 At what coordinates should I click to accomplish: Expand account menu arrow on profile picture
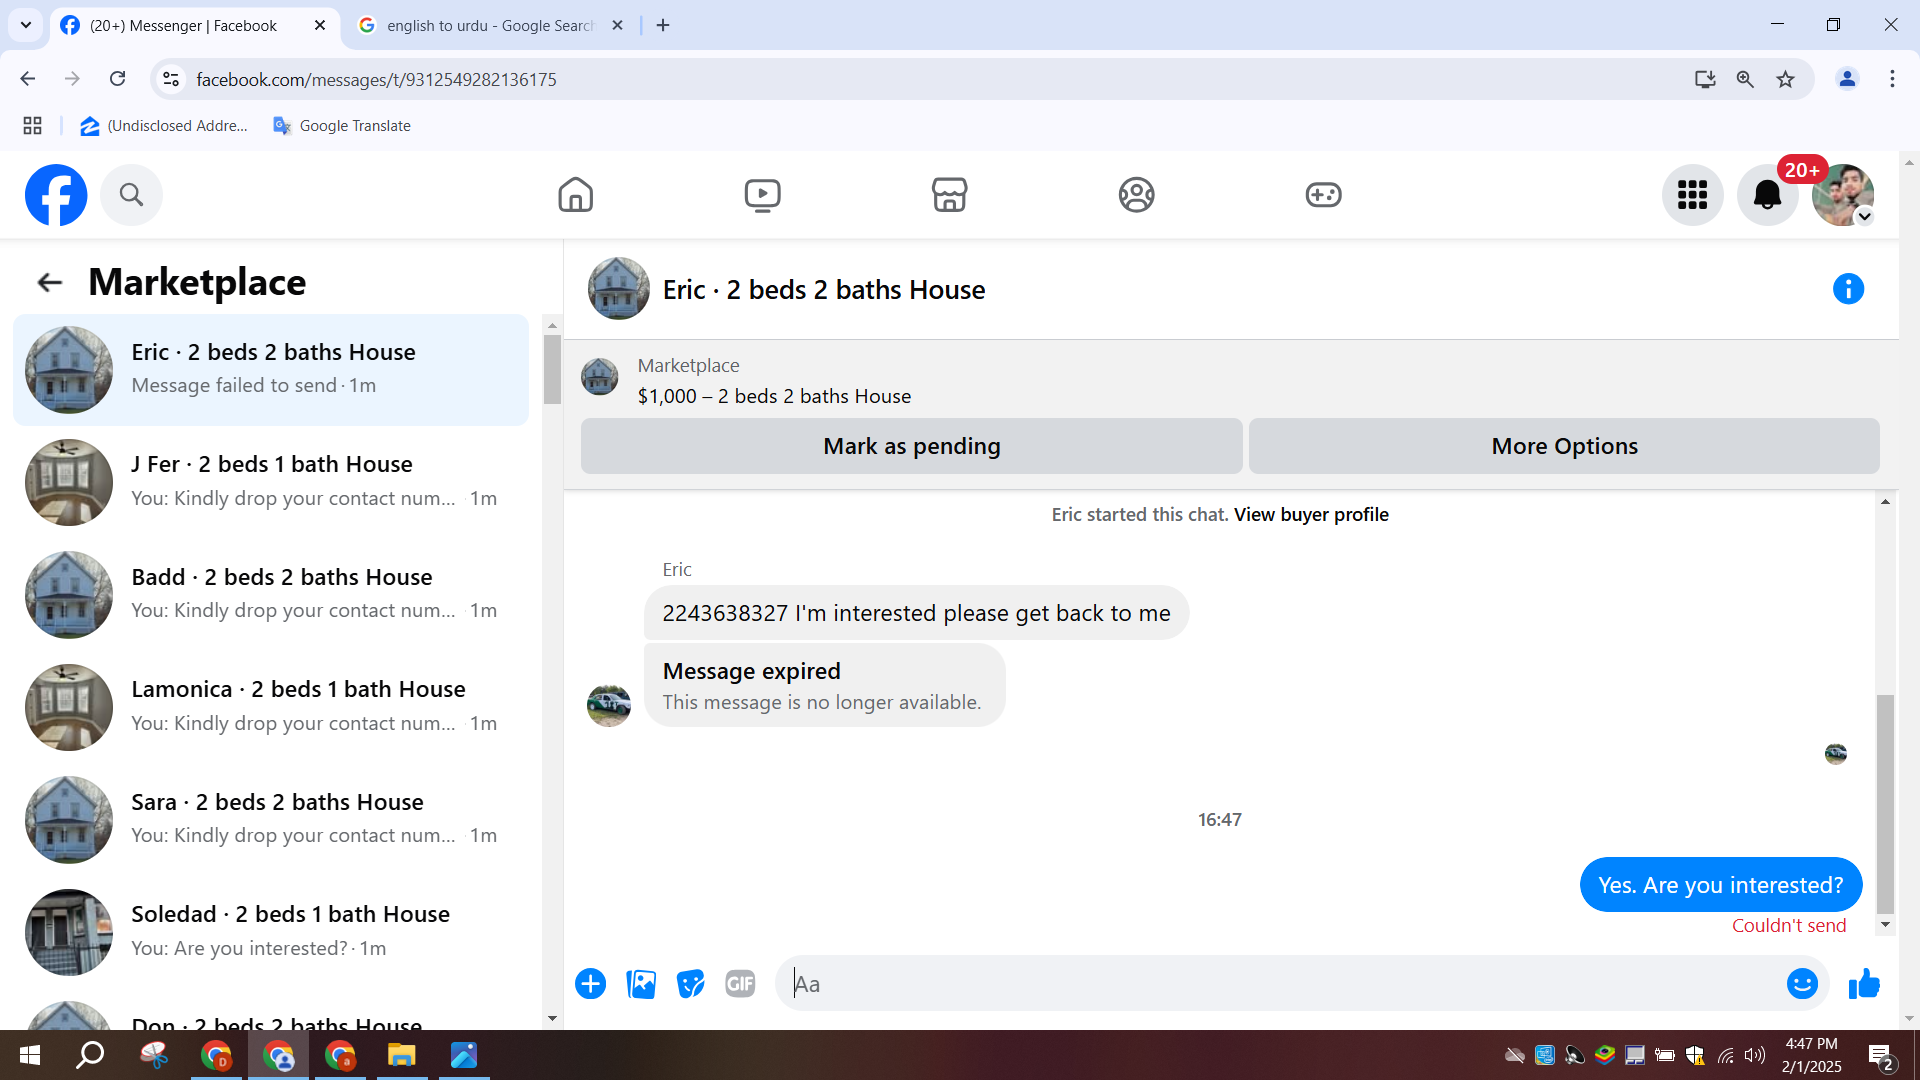pos(1864,217)
